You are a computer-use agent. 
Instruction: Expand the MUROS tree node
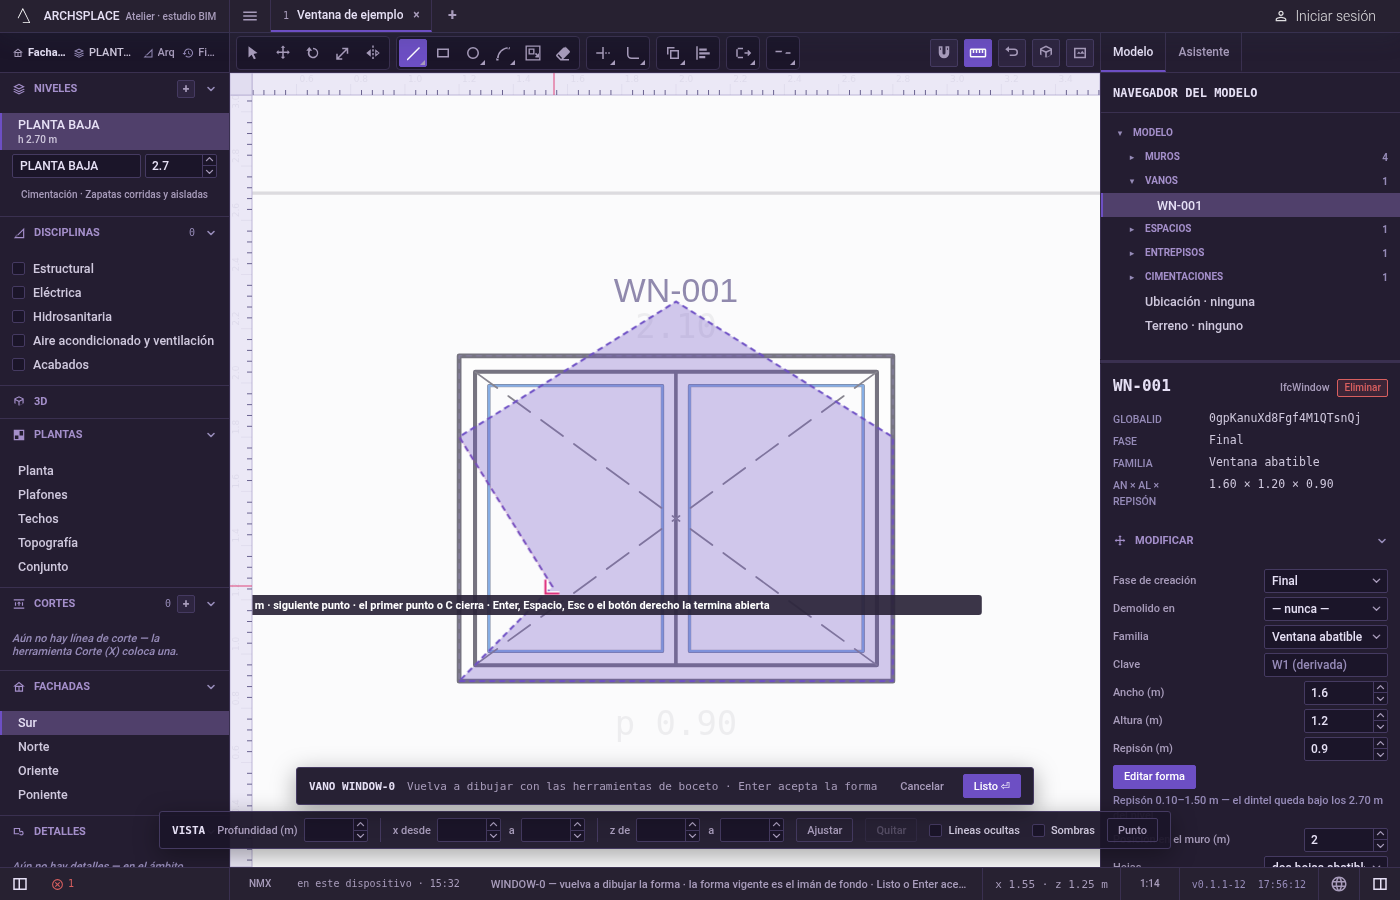point(1132,157)
